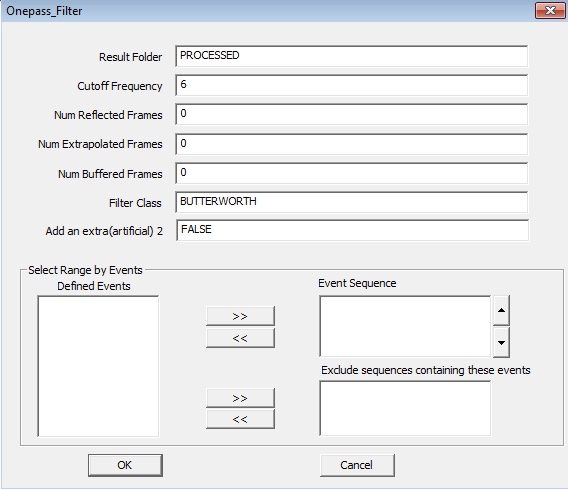Select the Filter Class BUTTERWORTH field
Viewport: 568px width, 489px height.
point(351,202)
